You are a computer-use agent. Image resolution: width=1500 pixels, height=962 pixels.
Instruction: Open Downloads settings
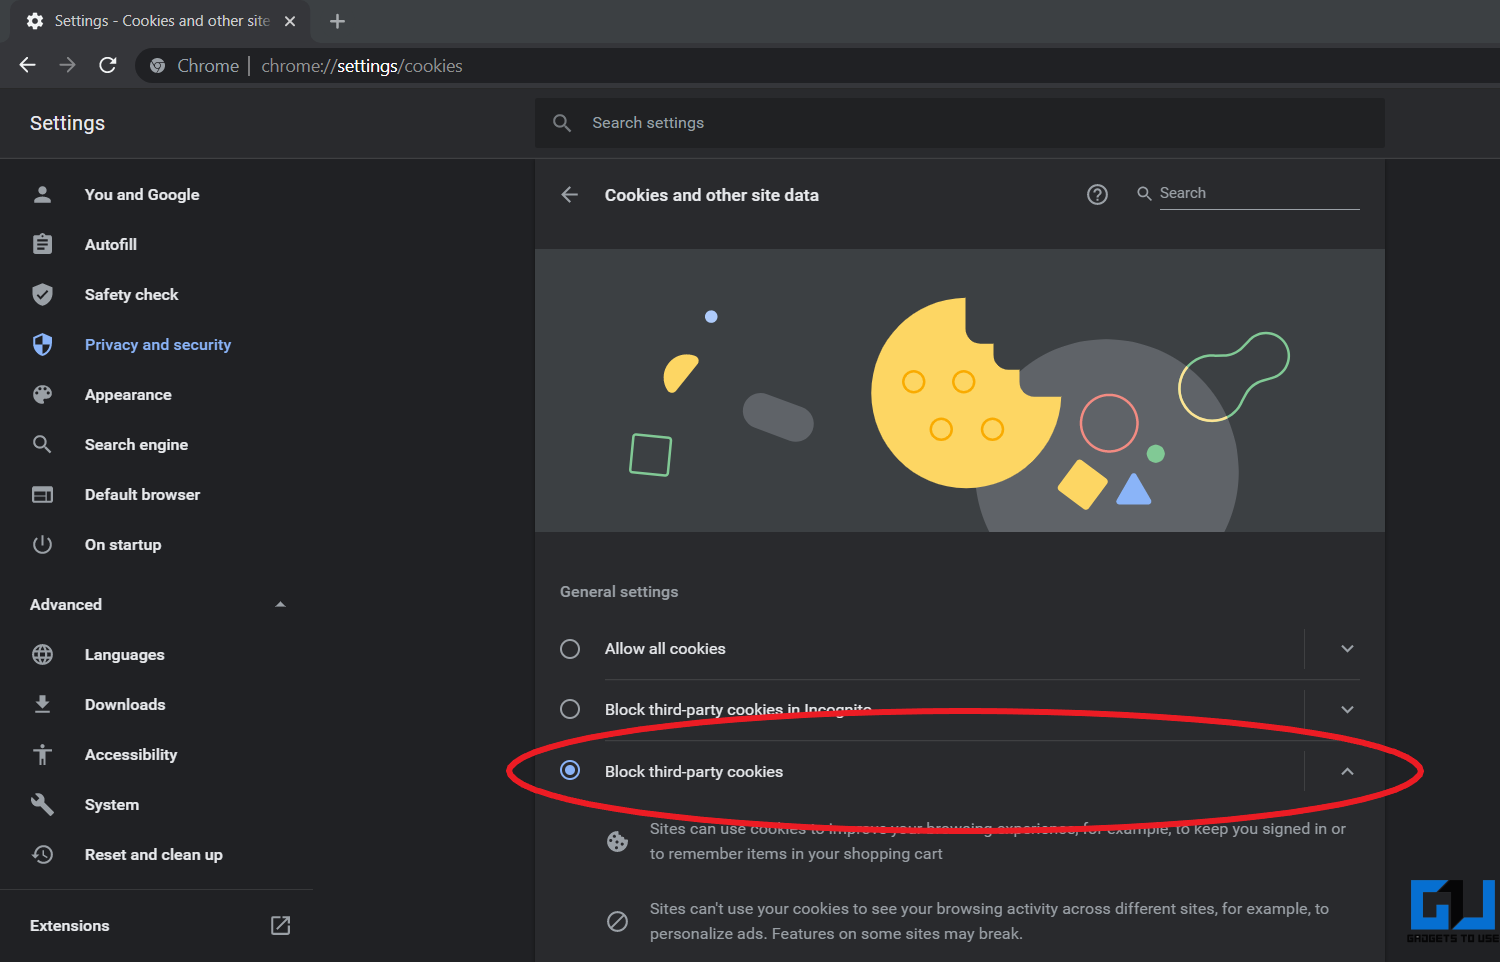pyautogui.click(x=125, y=705)
